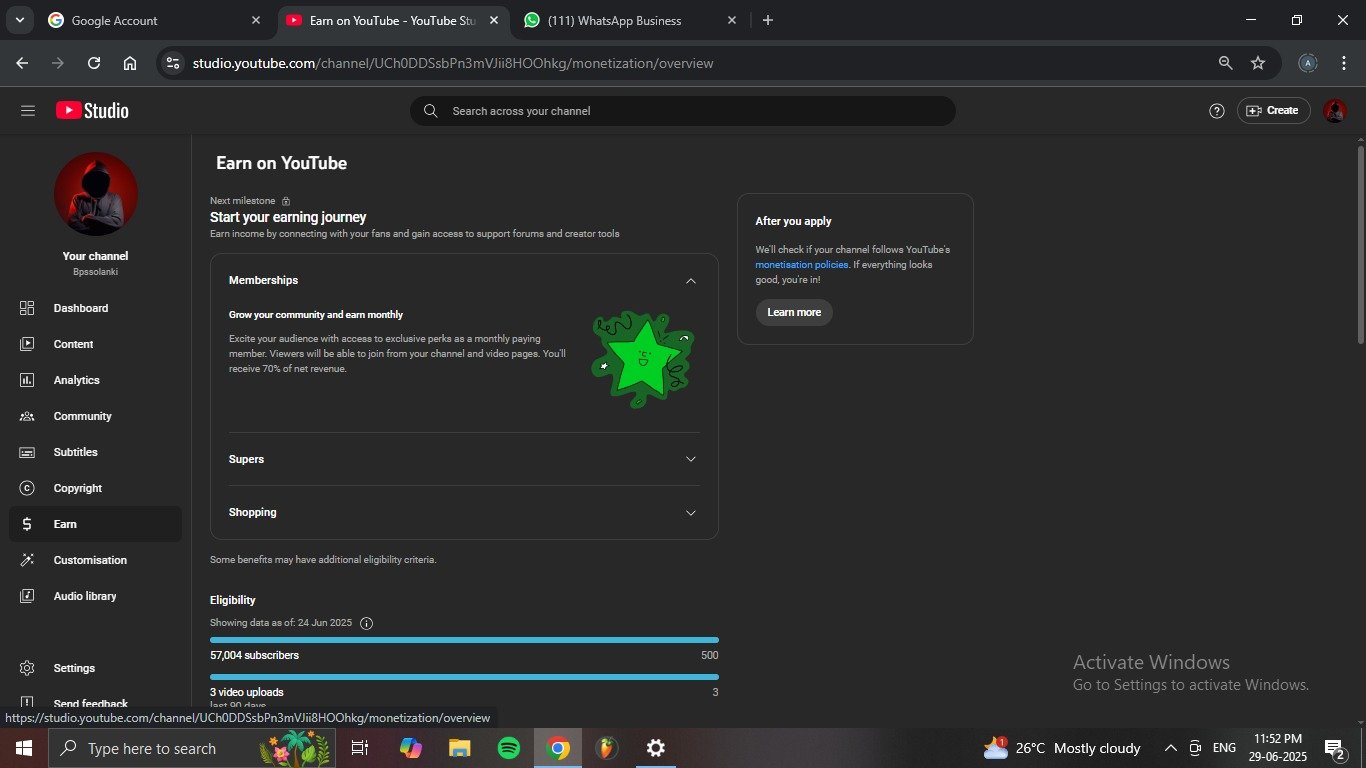Close the Google Account tab
This screenshot has height=768, width=1366.
coord(256,20)
